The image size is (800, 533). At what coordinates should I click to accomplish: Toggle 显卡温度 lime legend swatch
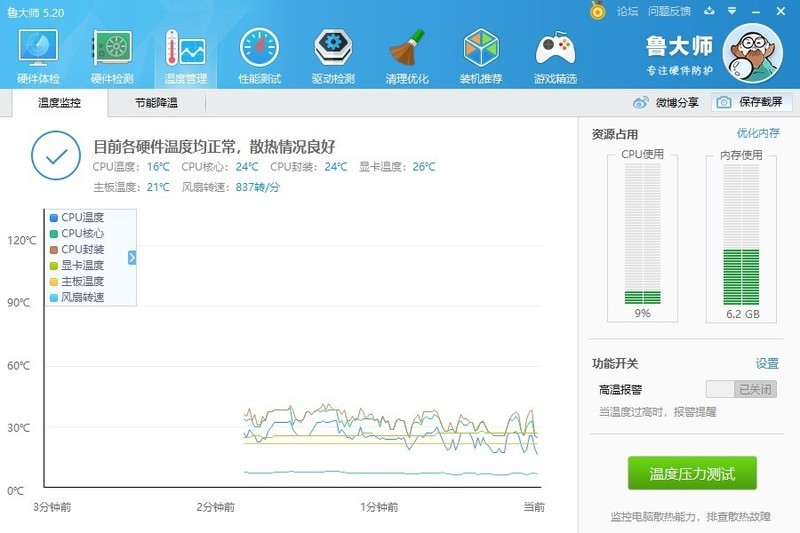54,266
